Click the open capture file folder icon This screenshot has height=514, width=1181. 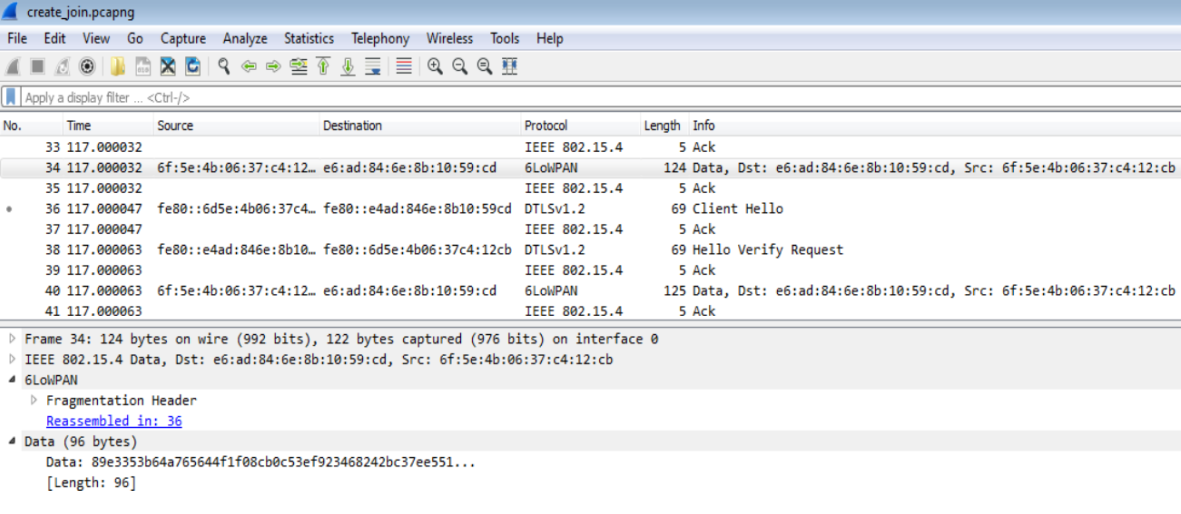click(x=118, y=67)
